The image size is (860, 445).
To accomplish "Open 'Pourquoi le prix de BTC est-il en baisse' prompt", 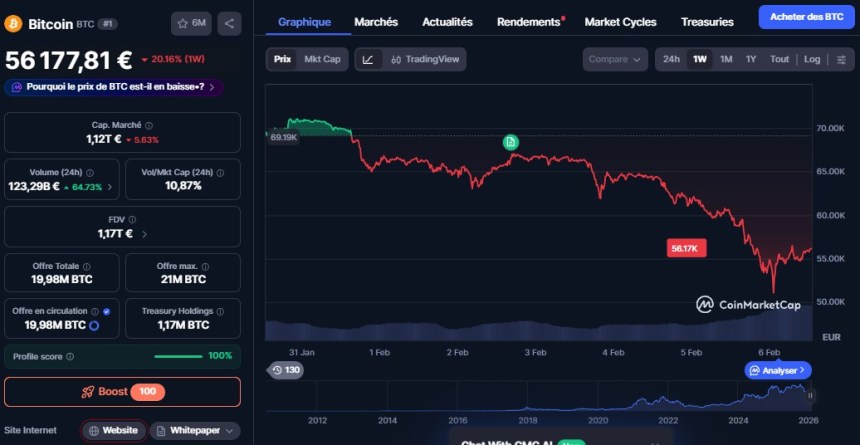I will 114,87.
